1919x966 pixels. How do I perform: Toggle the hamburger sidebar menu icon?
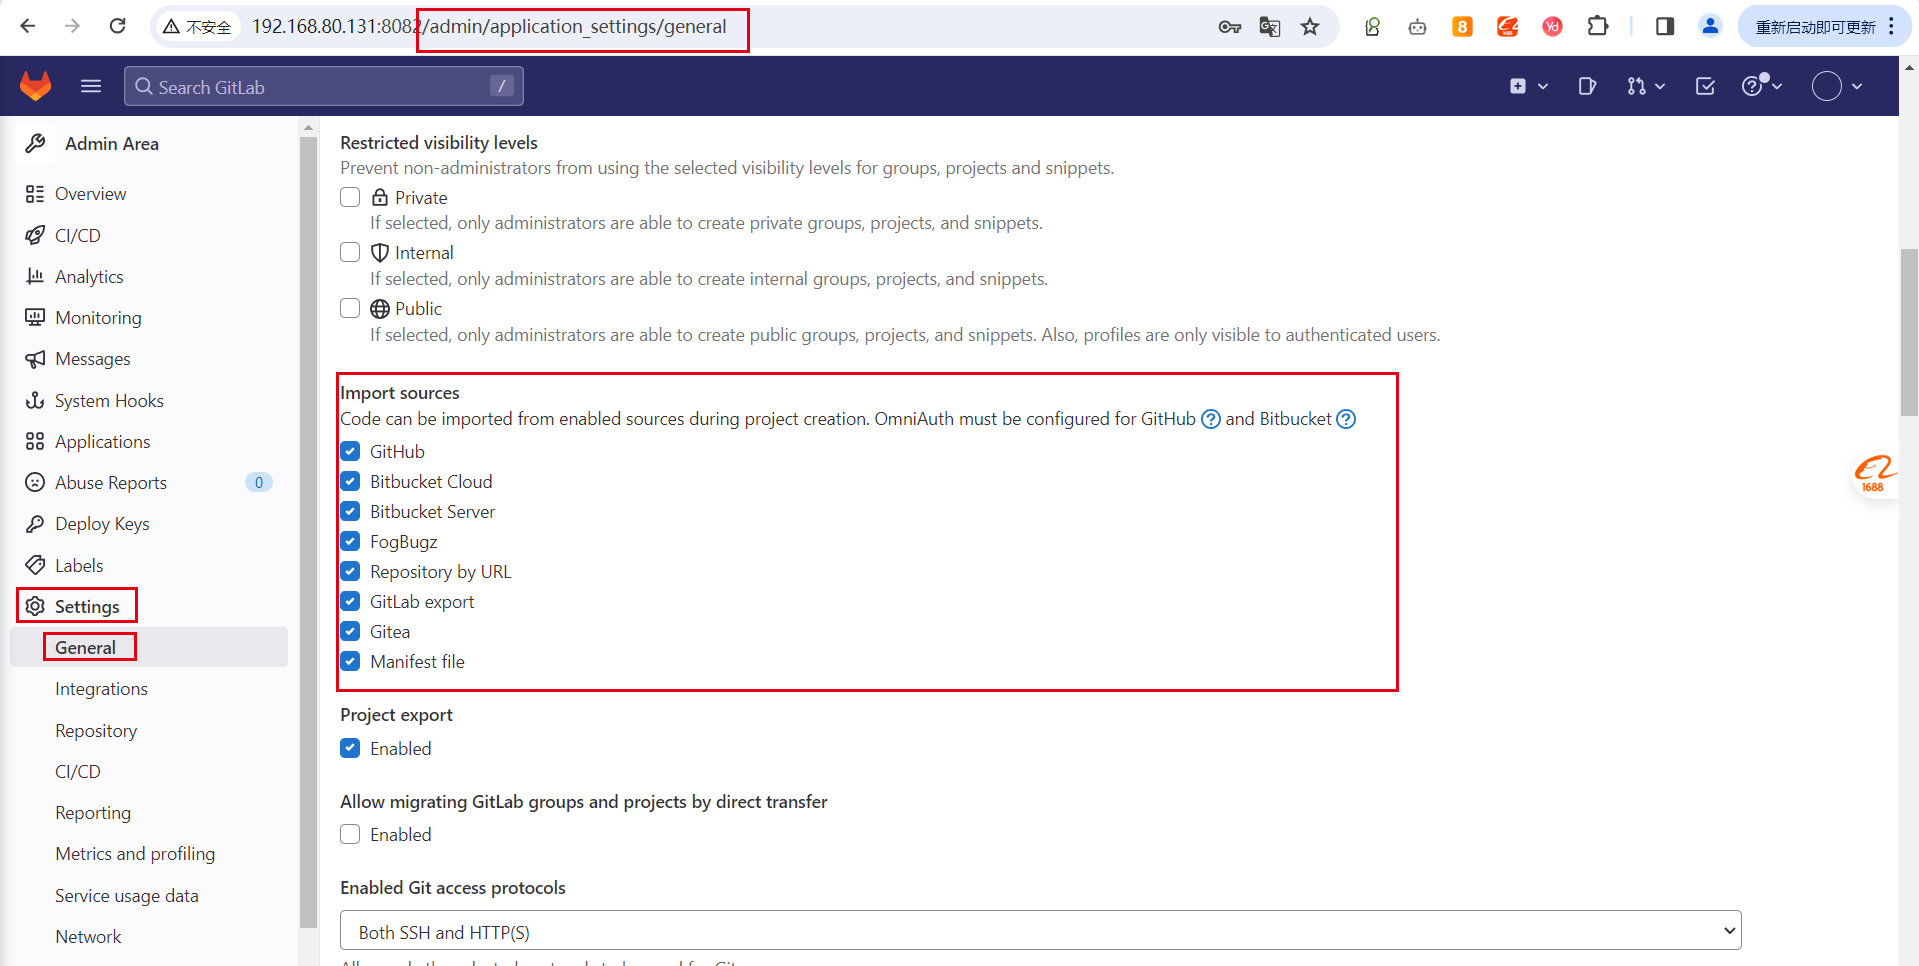click(x=91, y=86)
